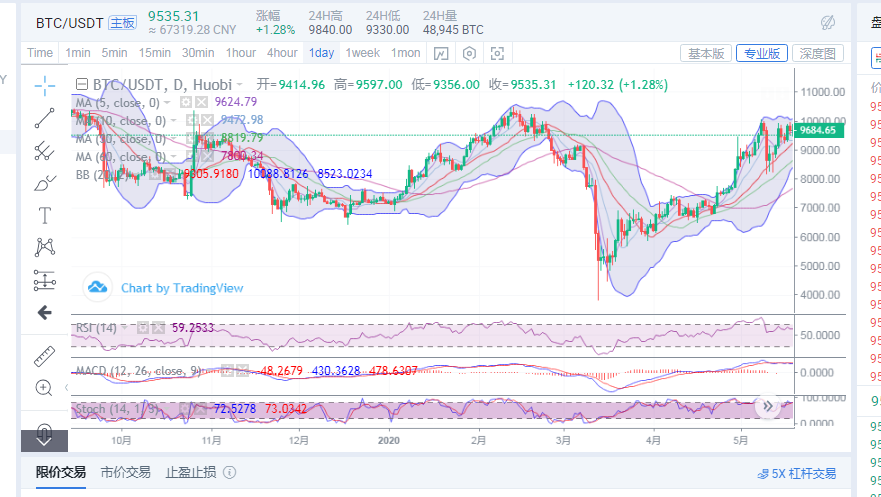881x497 pixels.
Task: Select the crosshair cursor tool
Action: click(44, 86)
